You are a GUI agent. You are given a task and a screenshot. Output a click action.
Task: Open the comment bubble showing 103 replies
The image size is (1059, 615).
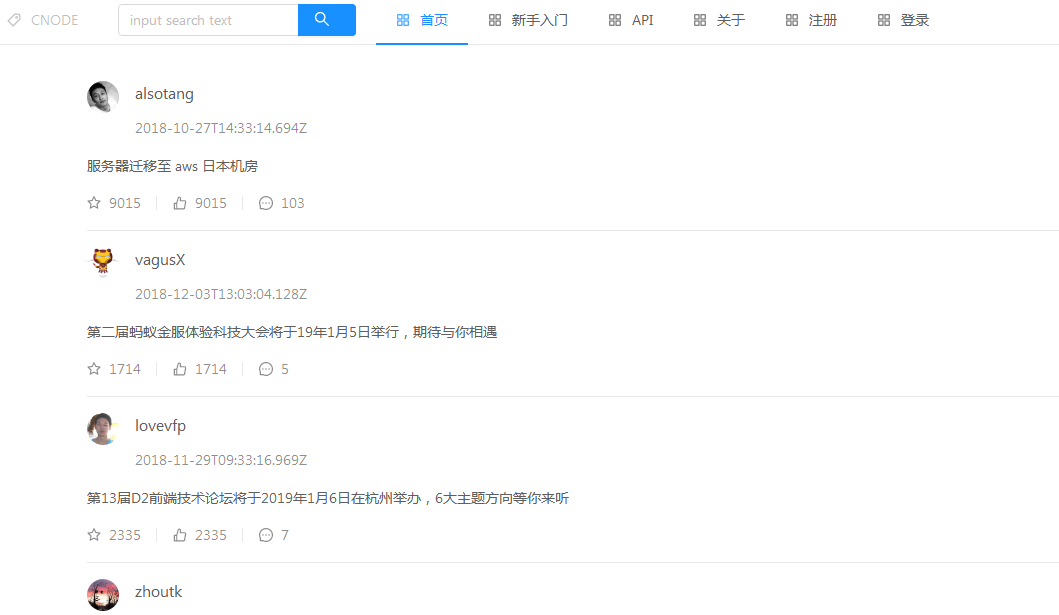pyautogui.click(x=265, y=202)
